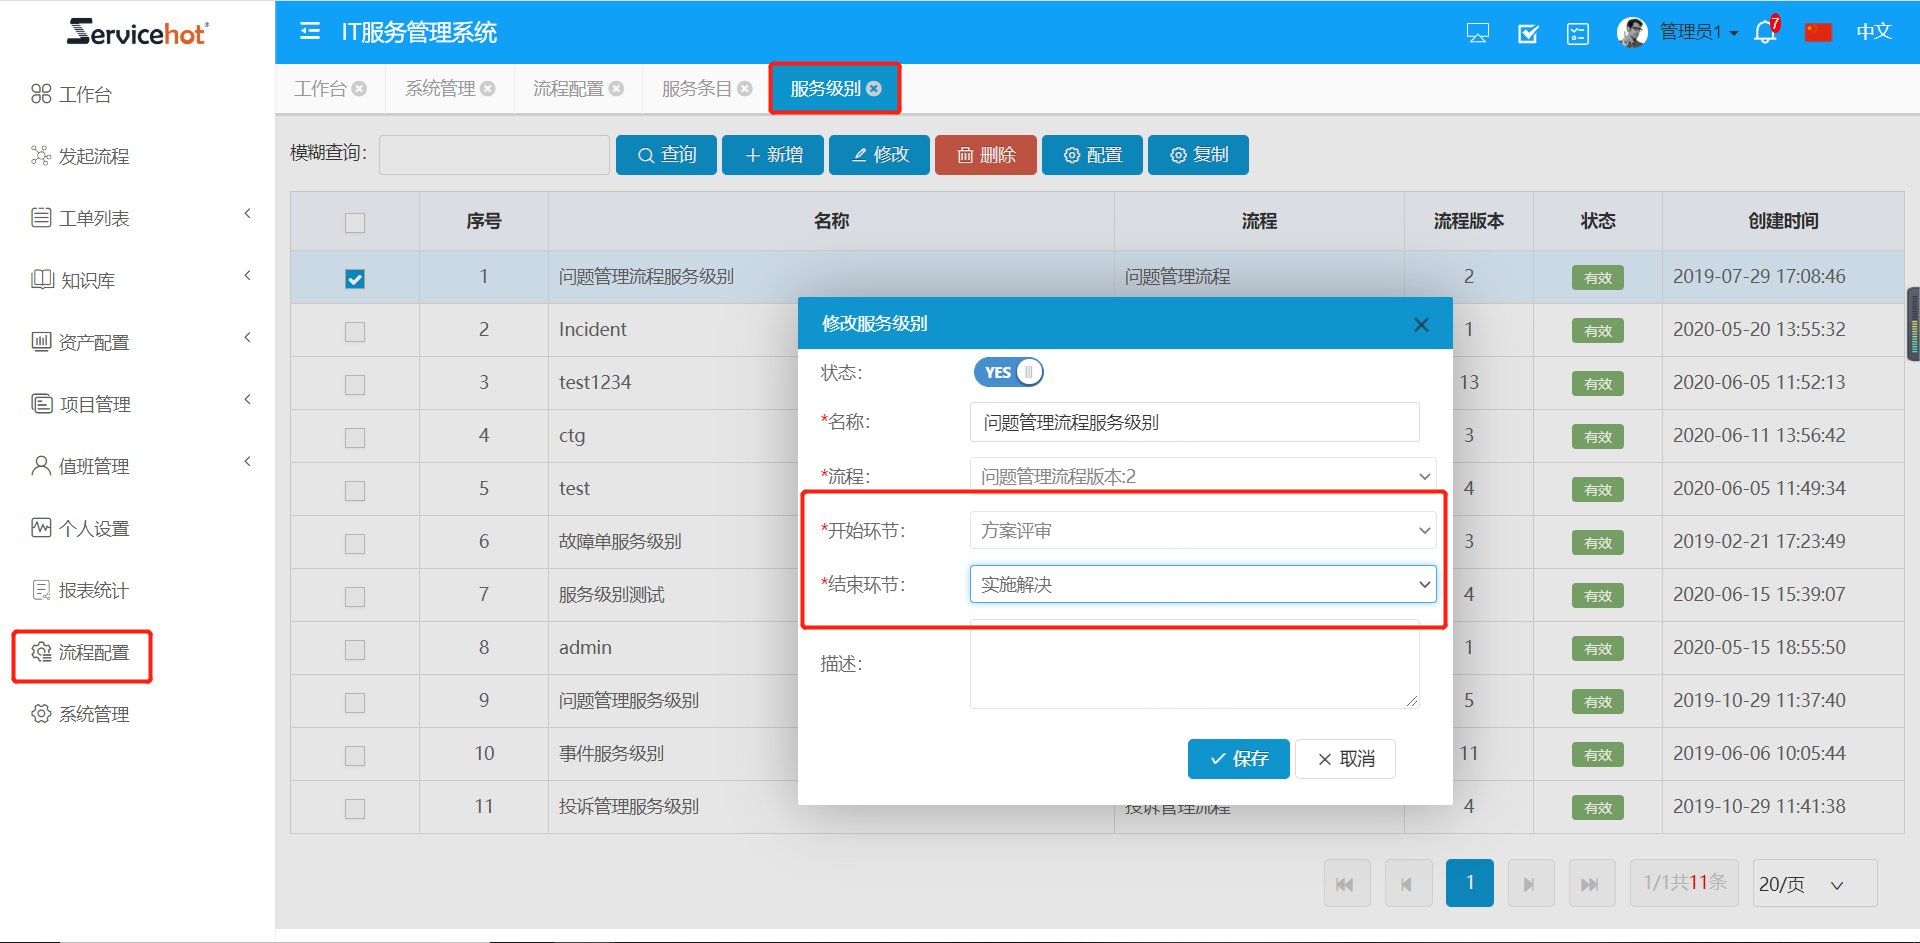Click the hamburger menu collapse icon
This screenshot has width=1920, height=943.
(310, 32)
